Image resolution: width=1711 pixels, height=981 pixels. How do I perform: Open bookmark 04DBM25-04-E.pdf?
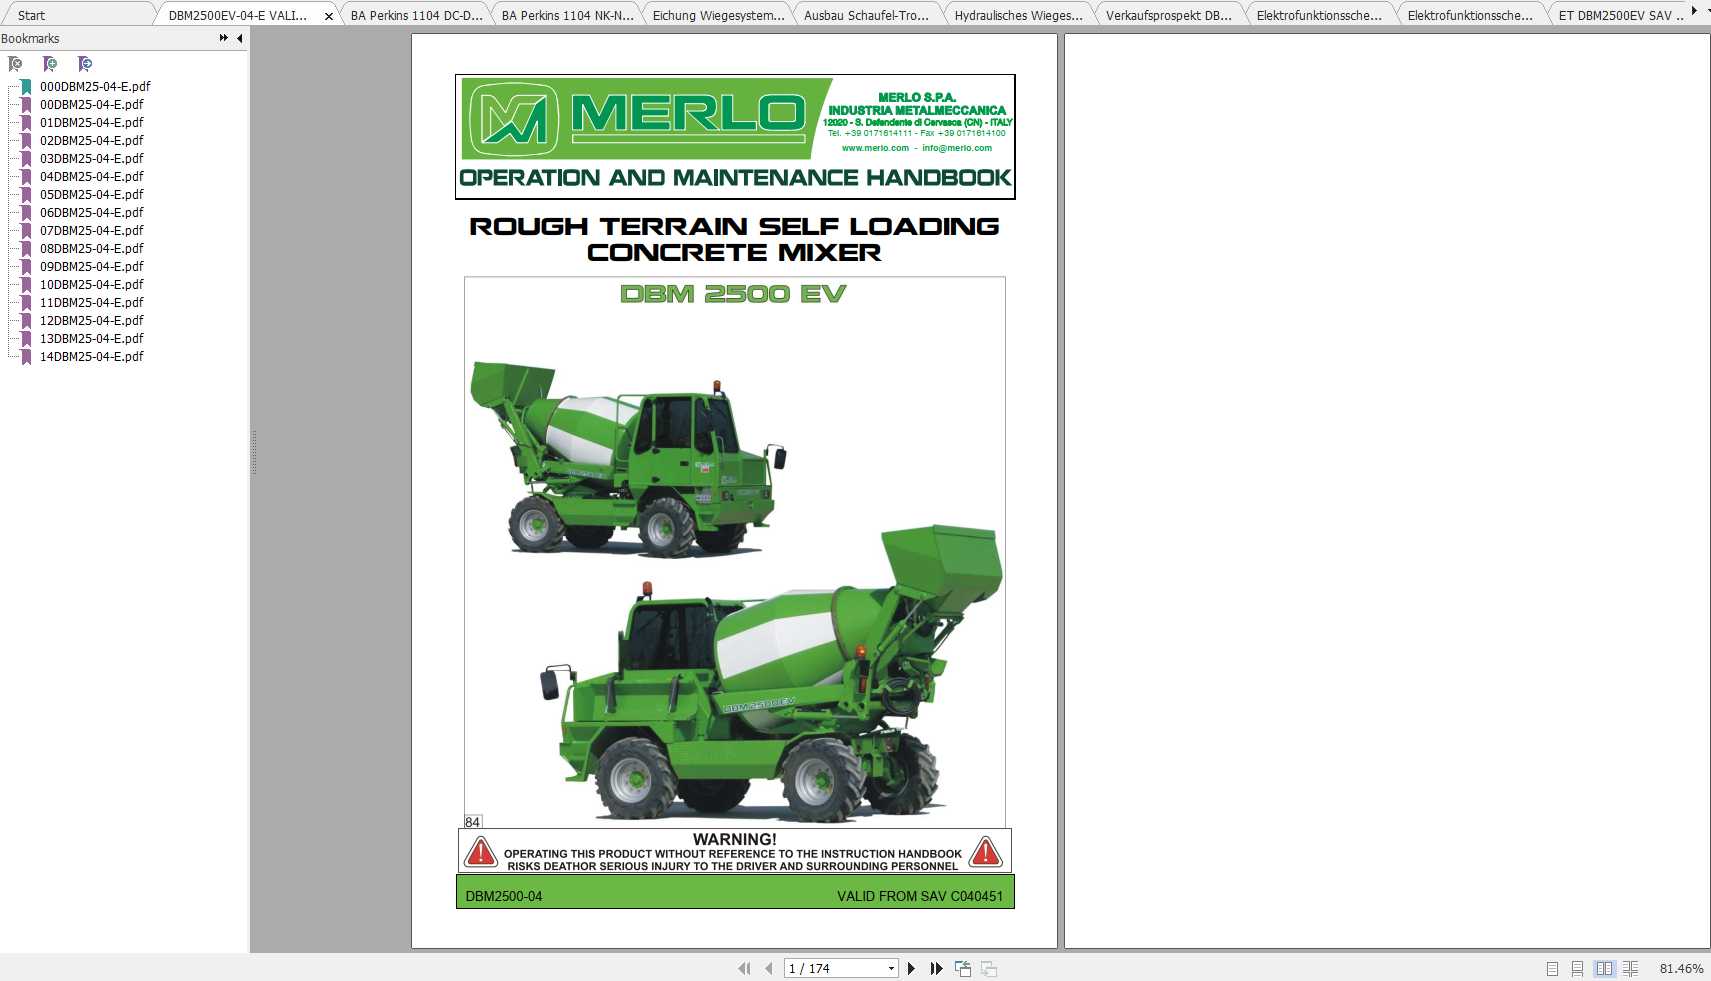click(x=92, y=176)
